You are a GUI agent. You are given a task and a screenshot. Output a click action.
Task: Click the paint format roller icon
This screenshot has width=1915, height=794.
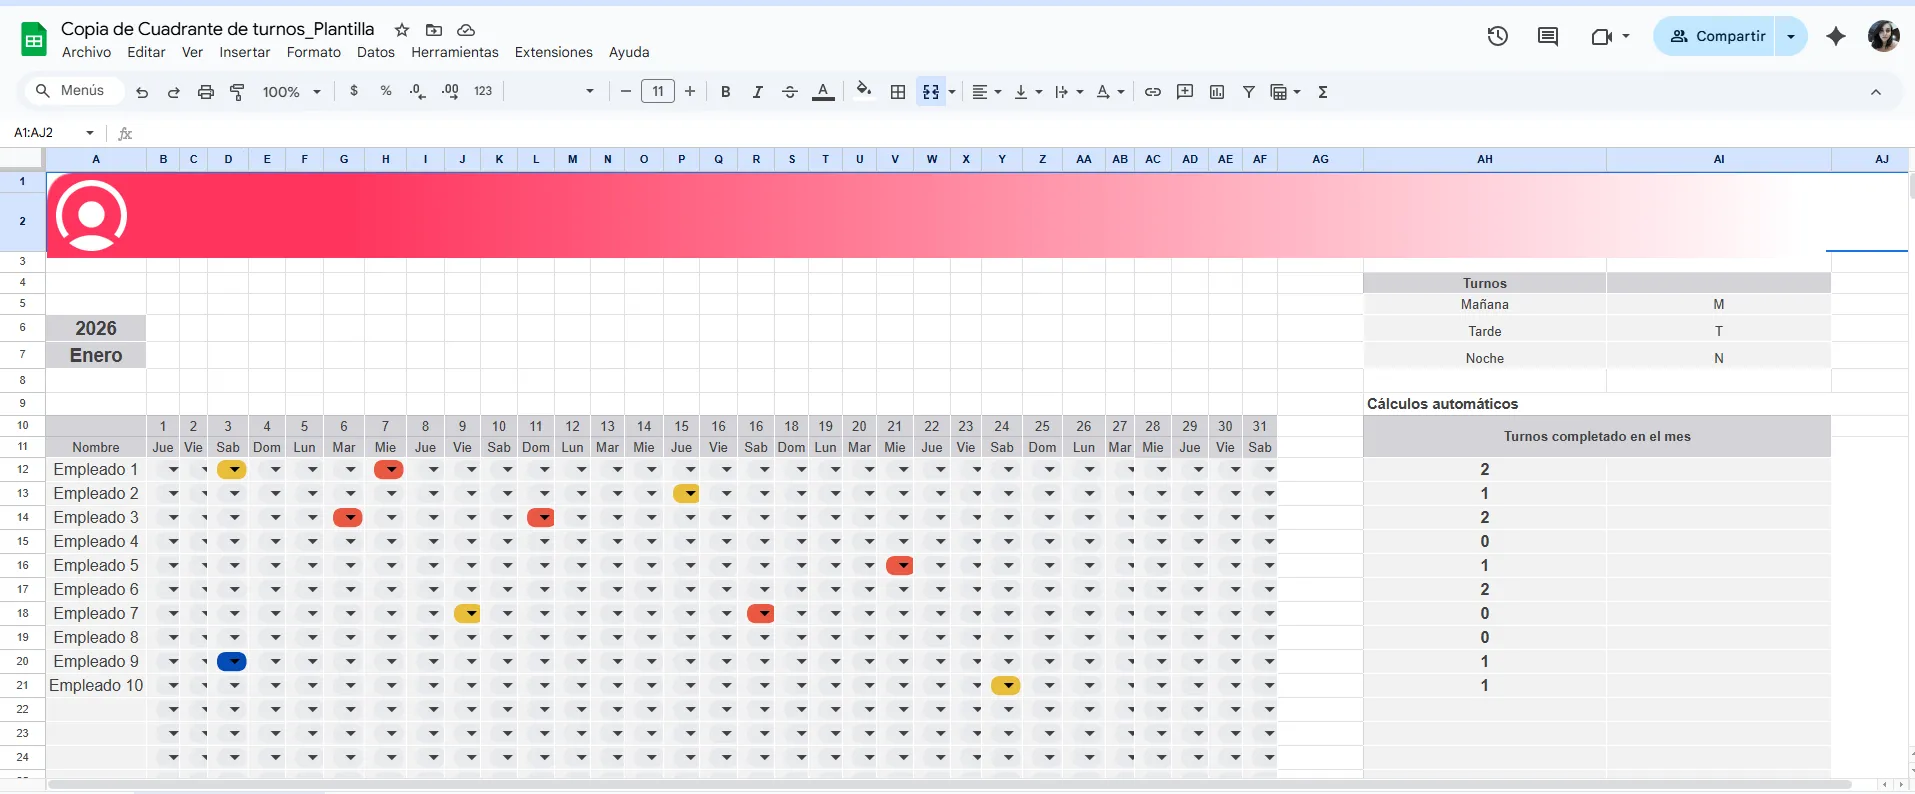(237, 92)
